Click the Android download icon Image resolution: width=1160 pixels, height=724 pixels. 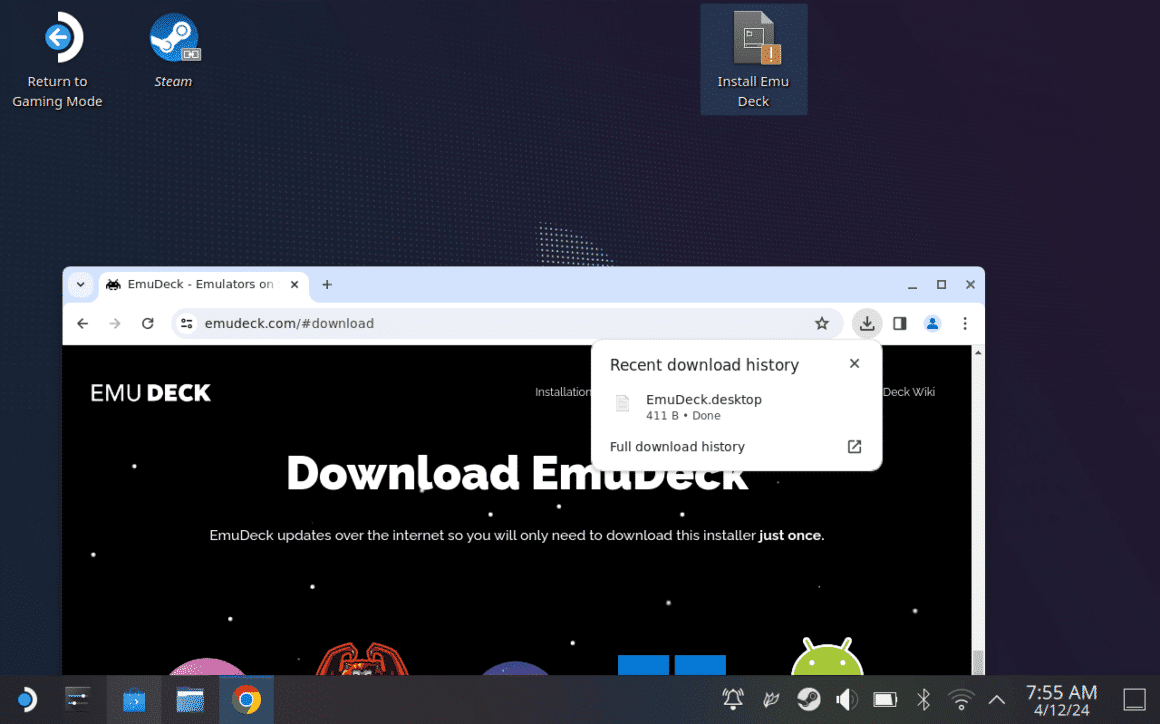point(827,657)
